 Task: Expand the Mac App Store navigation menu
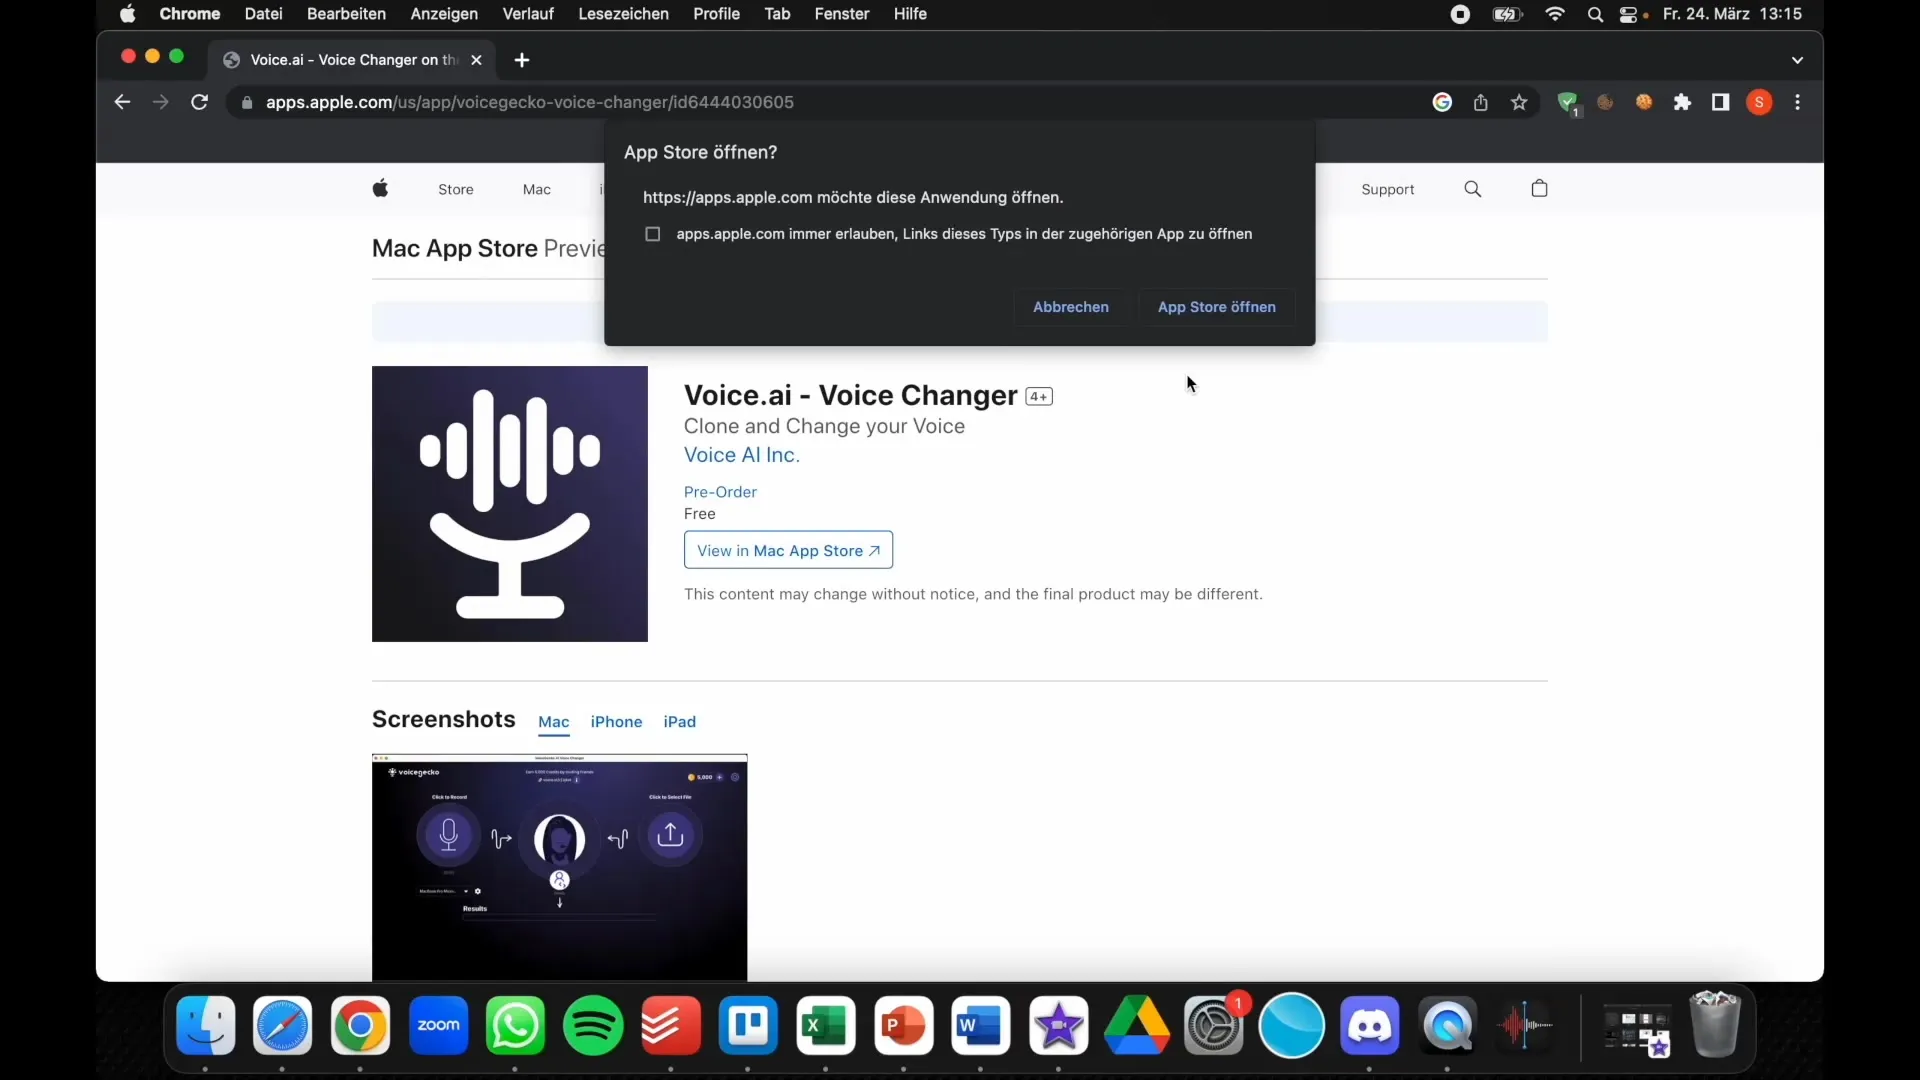[535, 189]
